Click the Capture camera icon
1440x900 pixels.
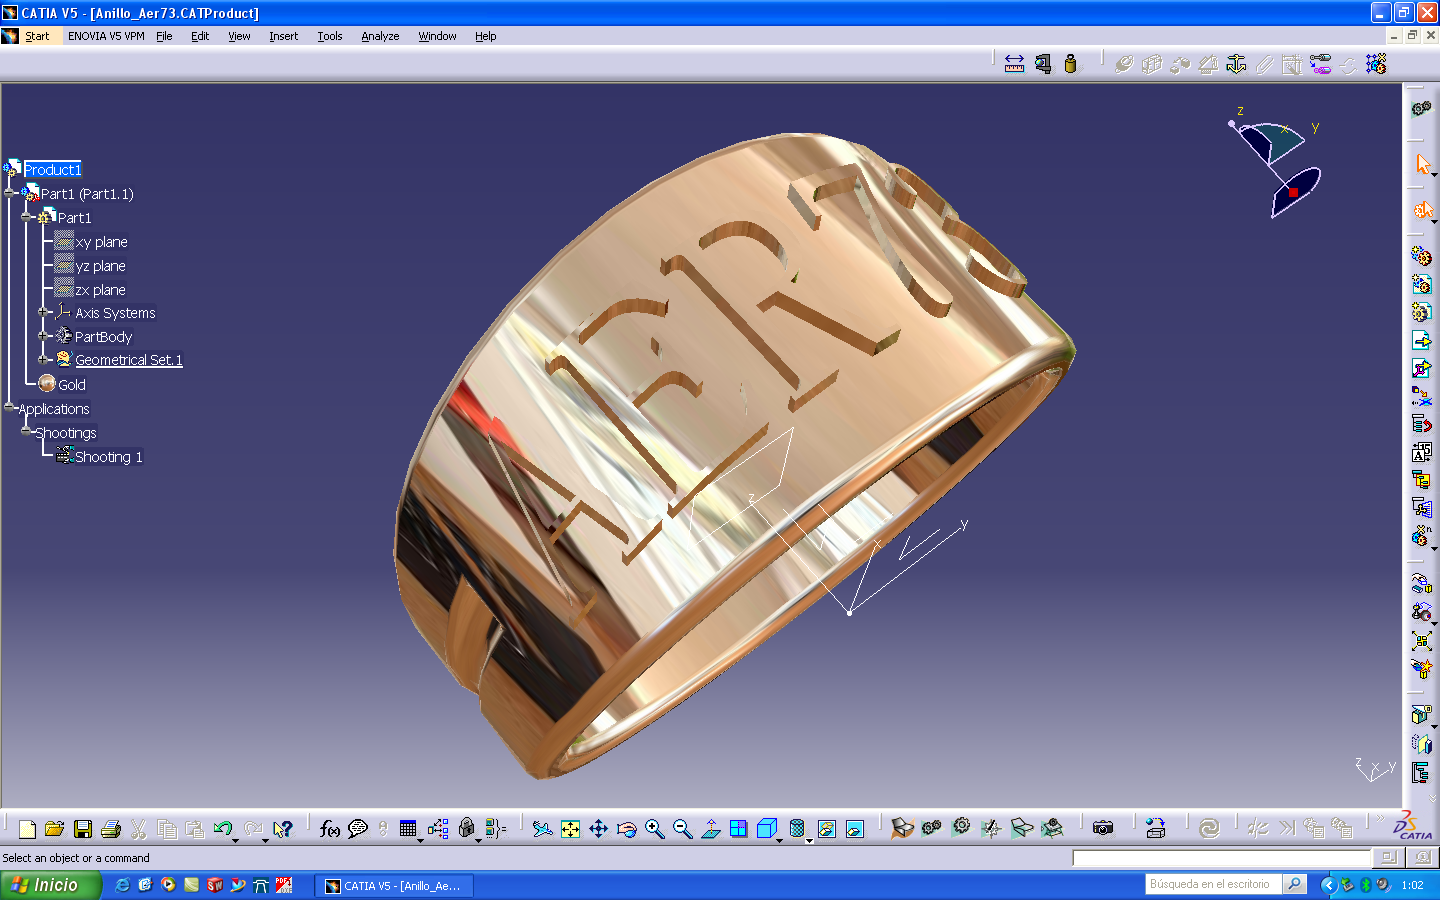tap(1102, 828)
